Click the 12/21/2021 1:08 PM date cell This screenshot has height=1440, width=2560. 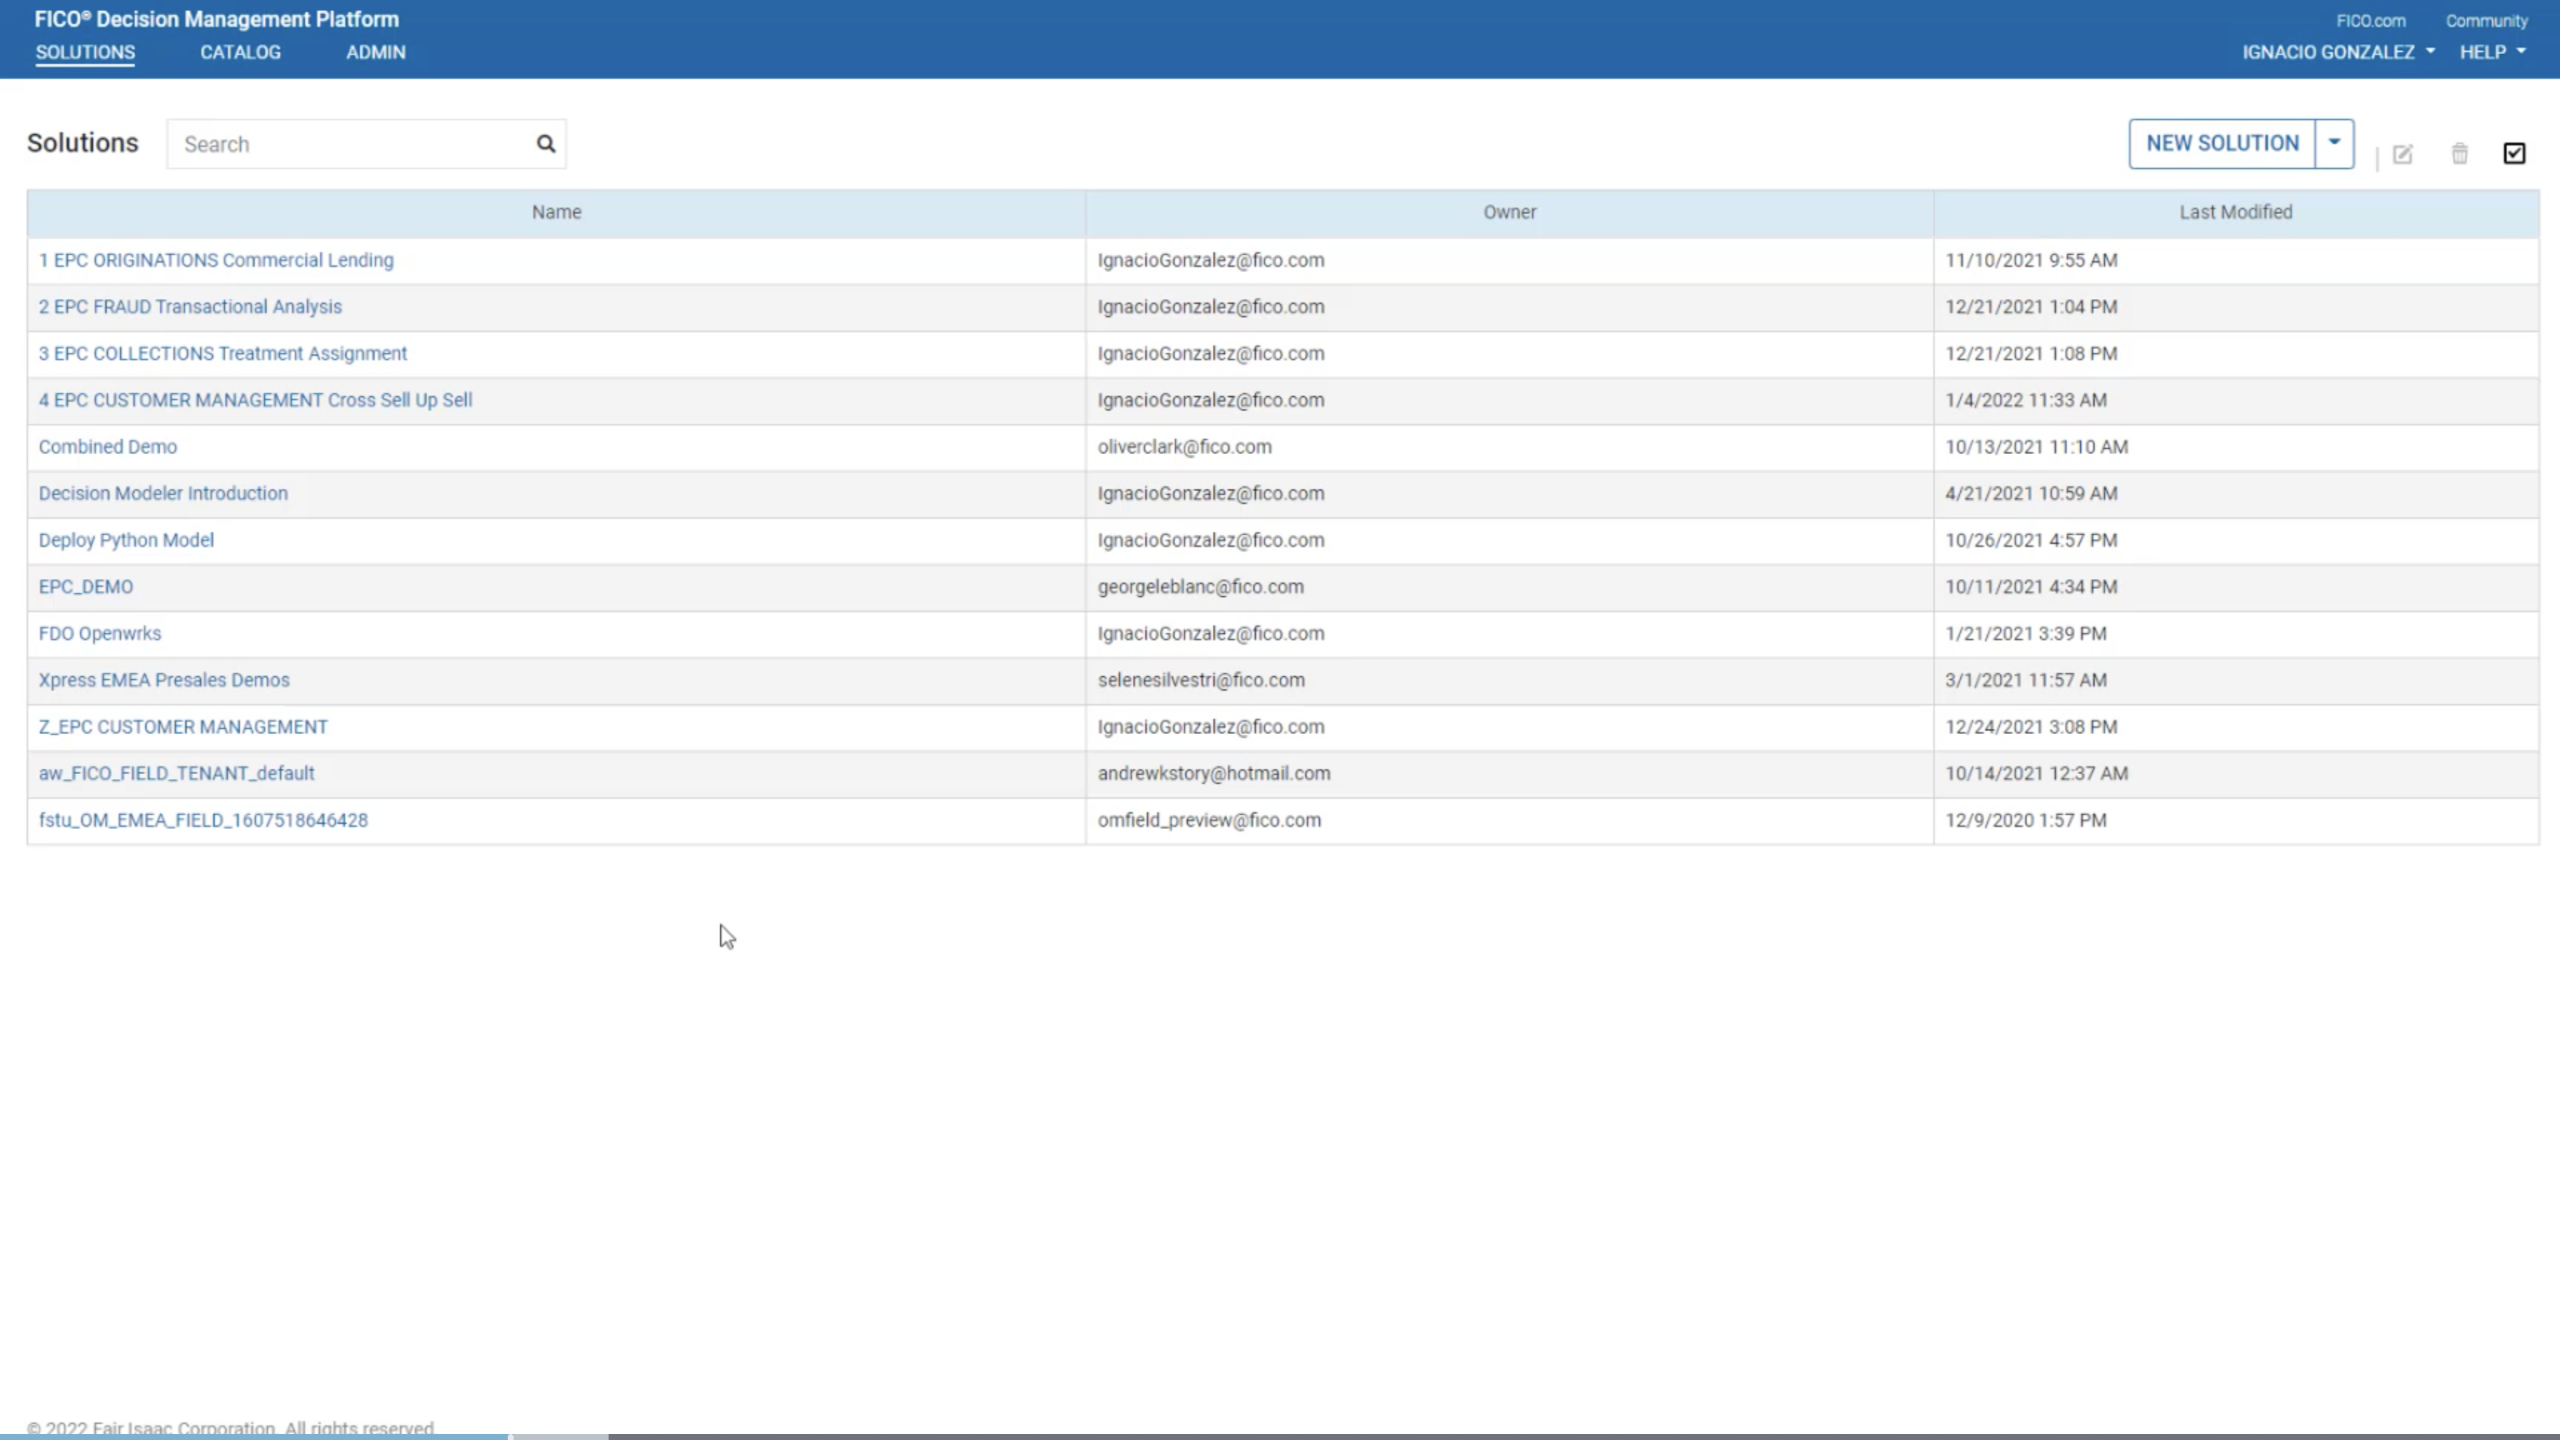click(2236, 354)
